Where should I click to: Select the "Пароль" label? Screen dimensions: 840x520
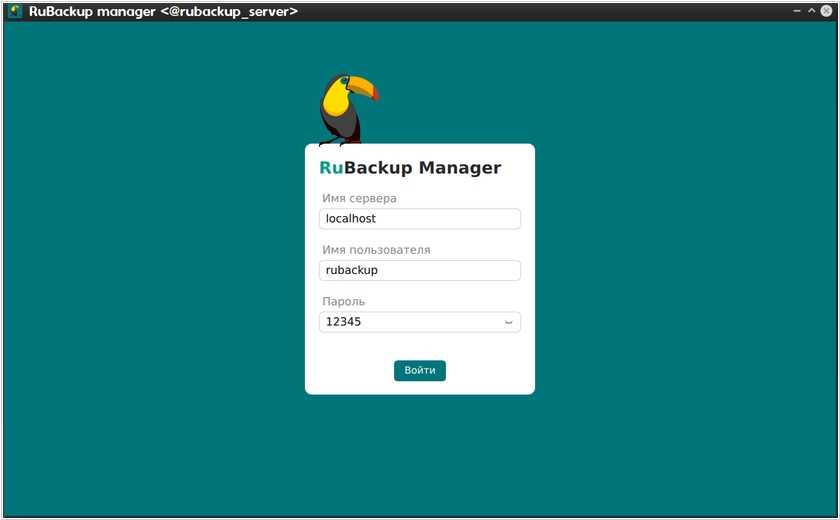pos(343,301)
